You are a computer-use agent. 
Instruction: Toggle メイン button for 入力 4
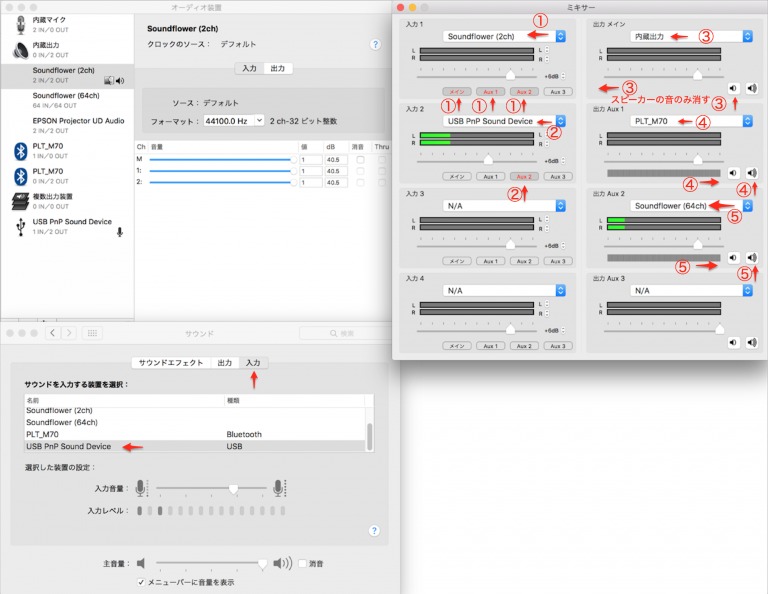(457, 346)
